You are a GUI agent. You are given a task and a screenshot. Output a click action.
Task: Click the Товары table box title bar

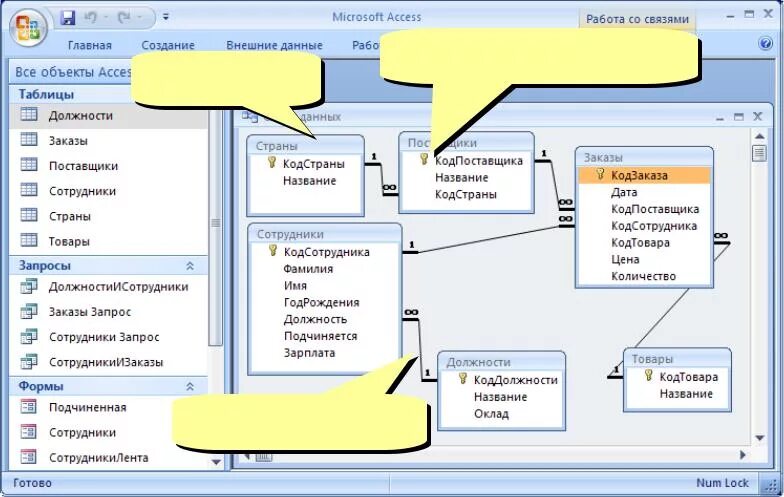point(677,358)
